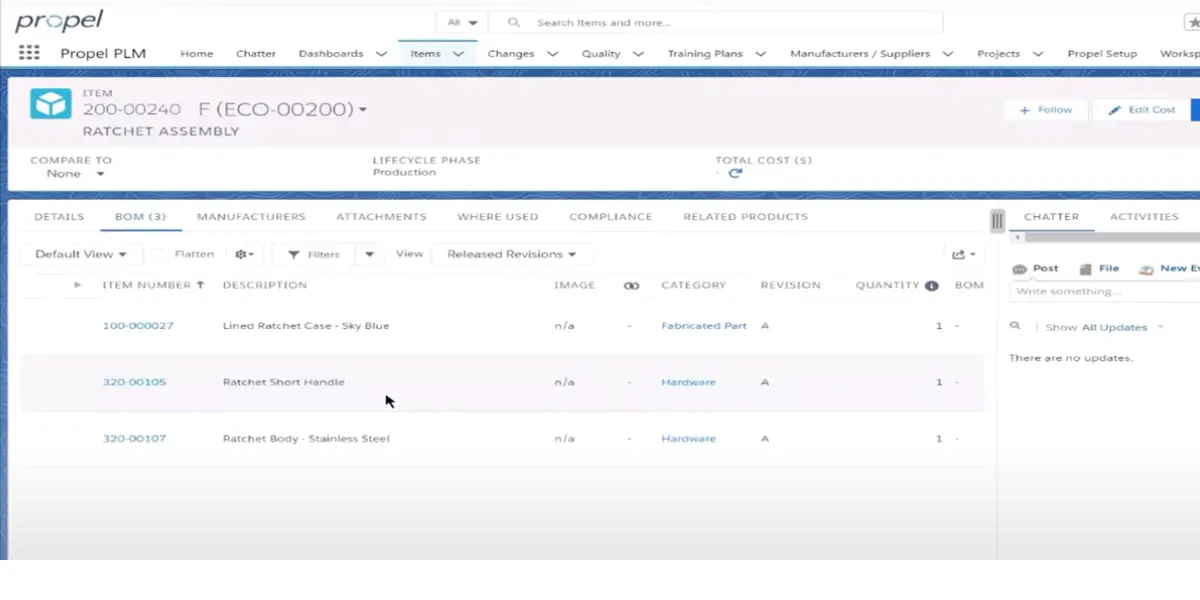Click the search magnifier icon in the global search
This screenshot has height=600, width=1200.
pos(514,22)
